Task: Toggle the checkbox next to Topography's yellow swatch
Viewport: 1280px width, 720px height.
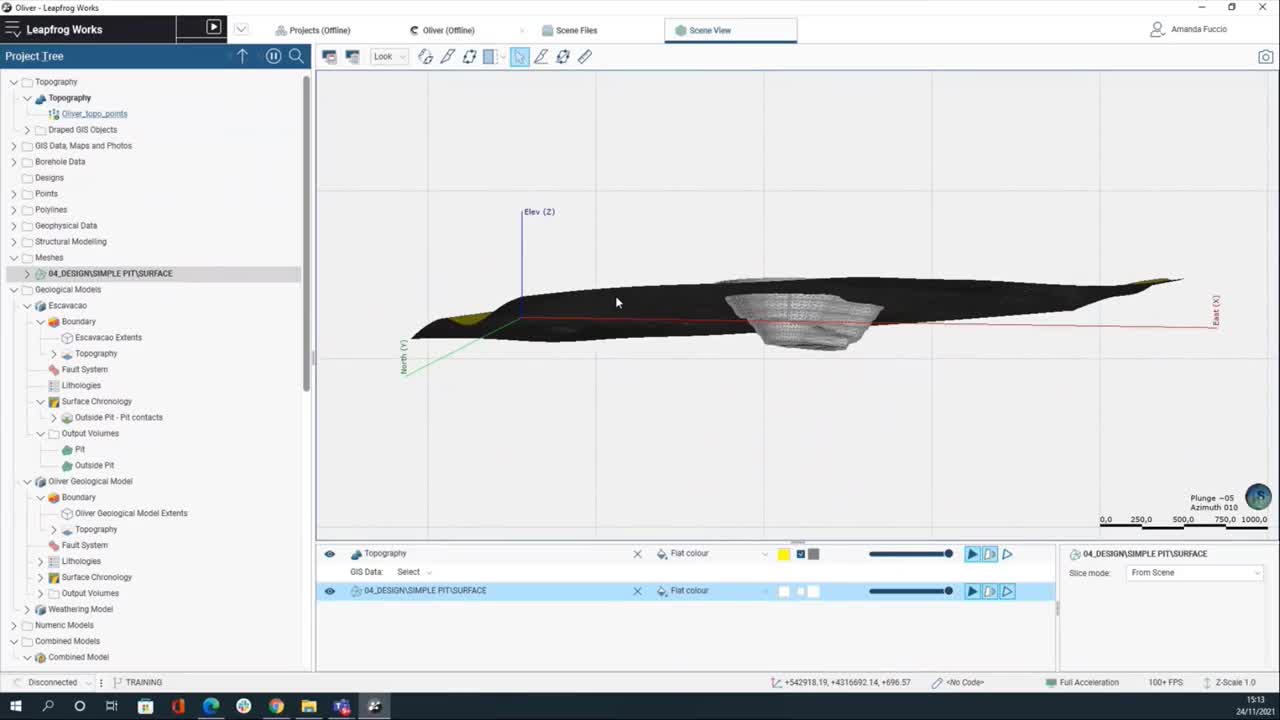Action: (x=800, y=554)
